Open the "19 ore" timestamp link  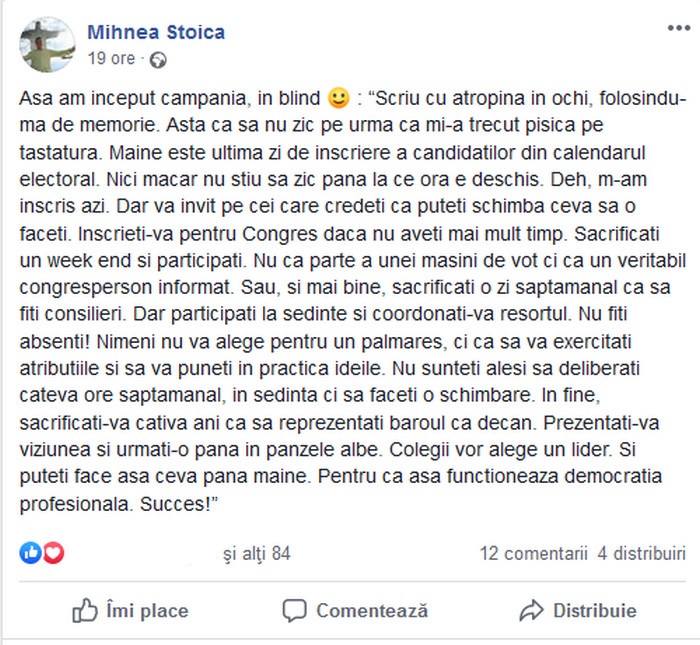pos(111,58)
